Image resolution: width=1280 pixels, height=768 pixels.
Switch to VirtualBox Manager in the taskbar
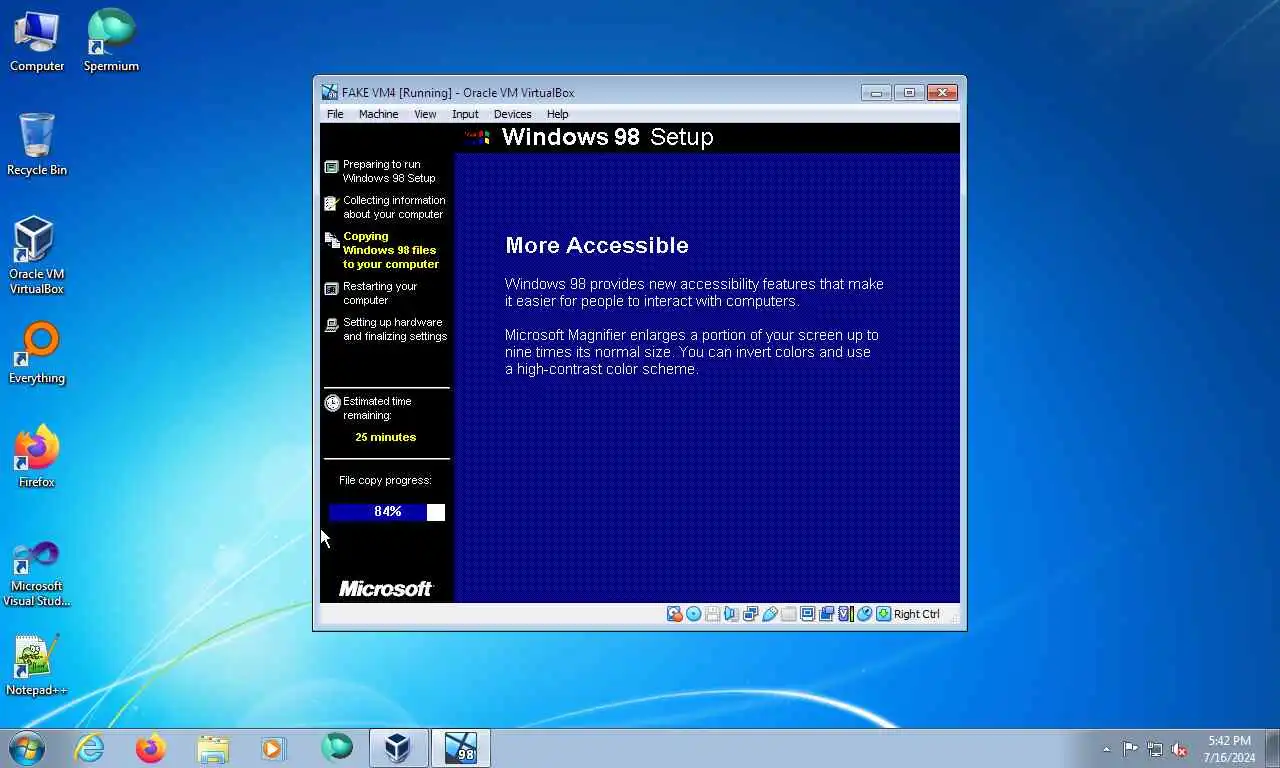398,748
